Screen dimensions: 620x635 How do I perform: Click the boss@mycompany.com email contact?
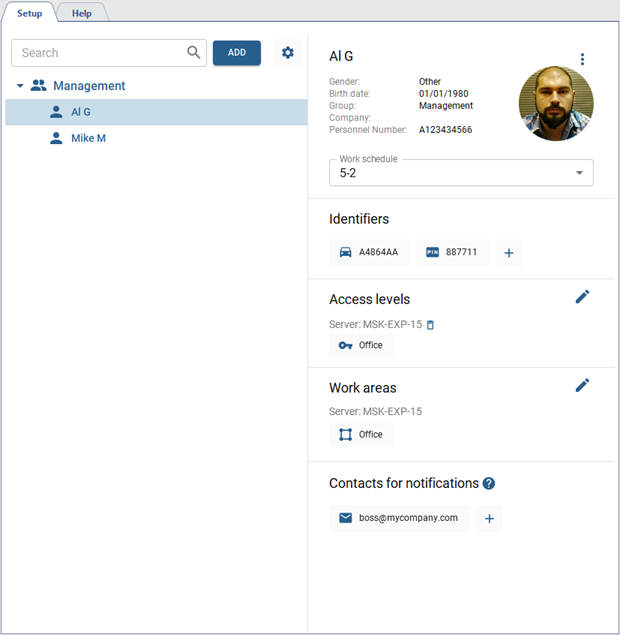point(399,518)
